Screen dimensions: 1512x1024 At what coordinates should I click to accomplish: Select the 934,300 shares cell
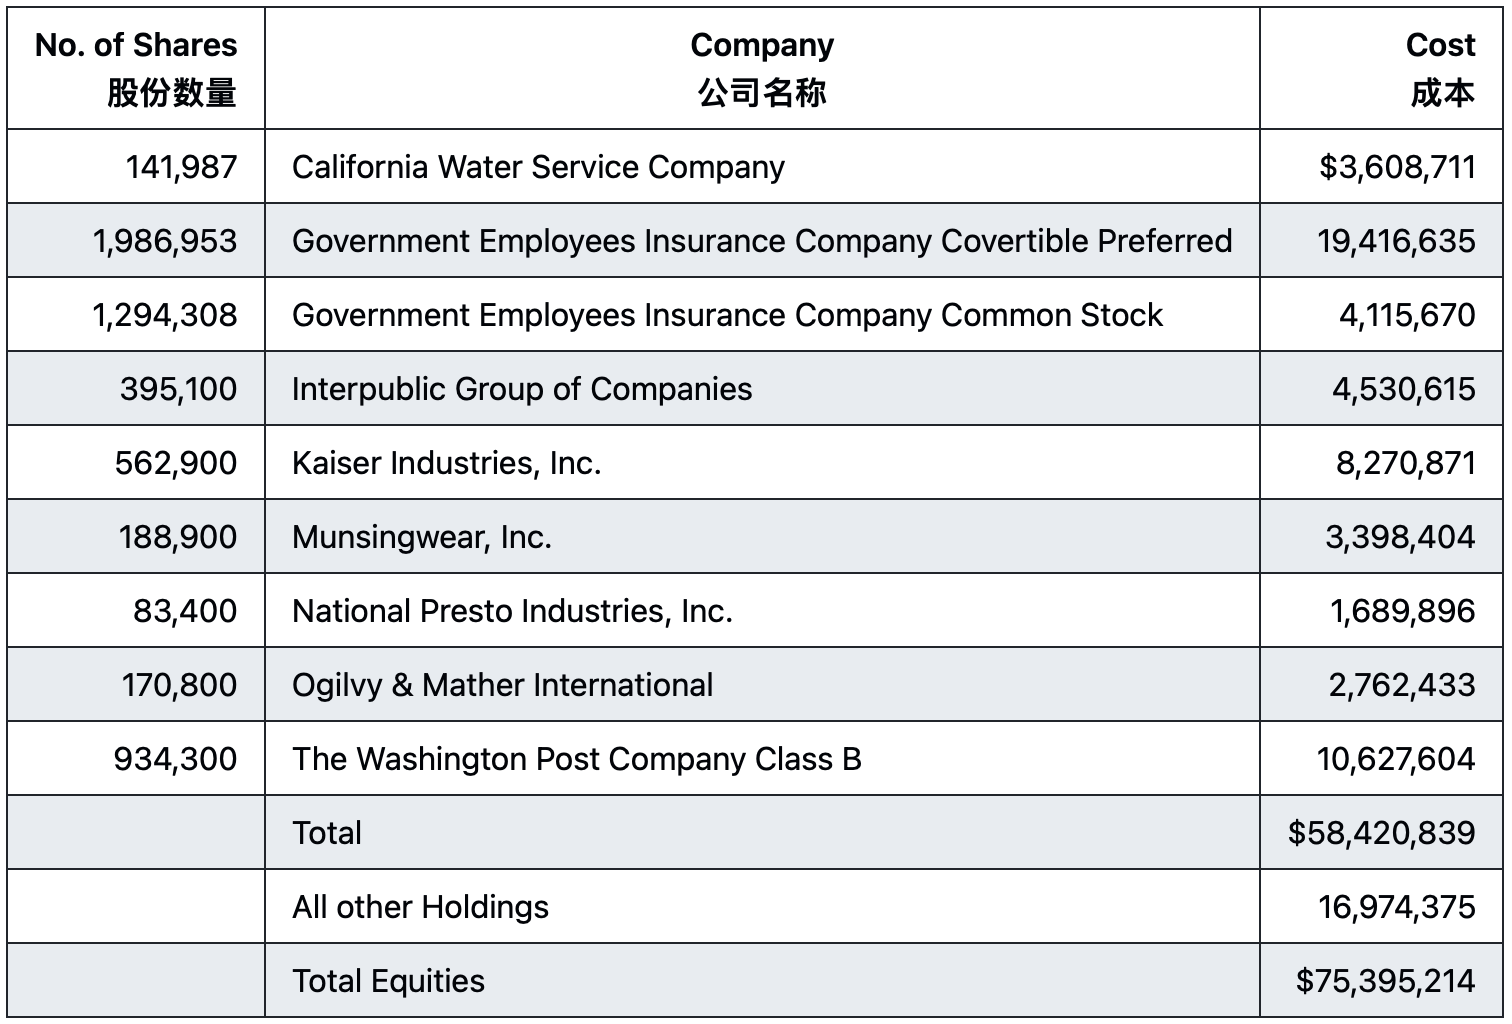coord(136,758)
